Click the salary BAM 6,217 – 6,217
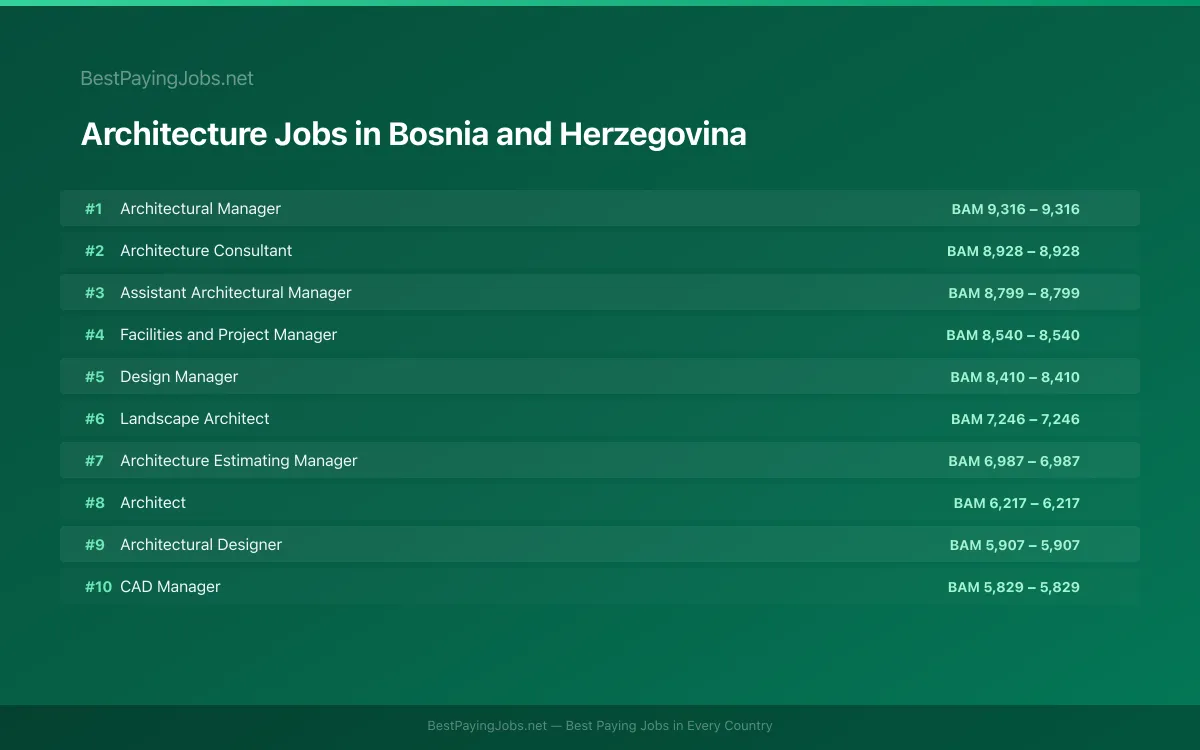Image resolution: width=1200 pixels, height=750 pixels. click(x=1017, y=503)
